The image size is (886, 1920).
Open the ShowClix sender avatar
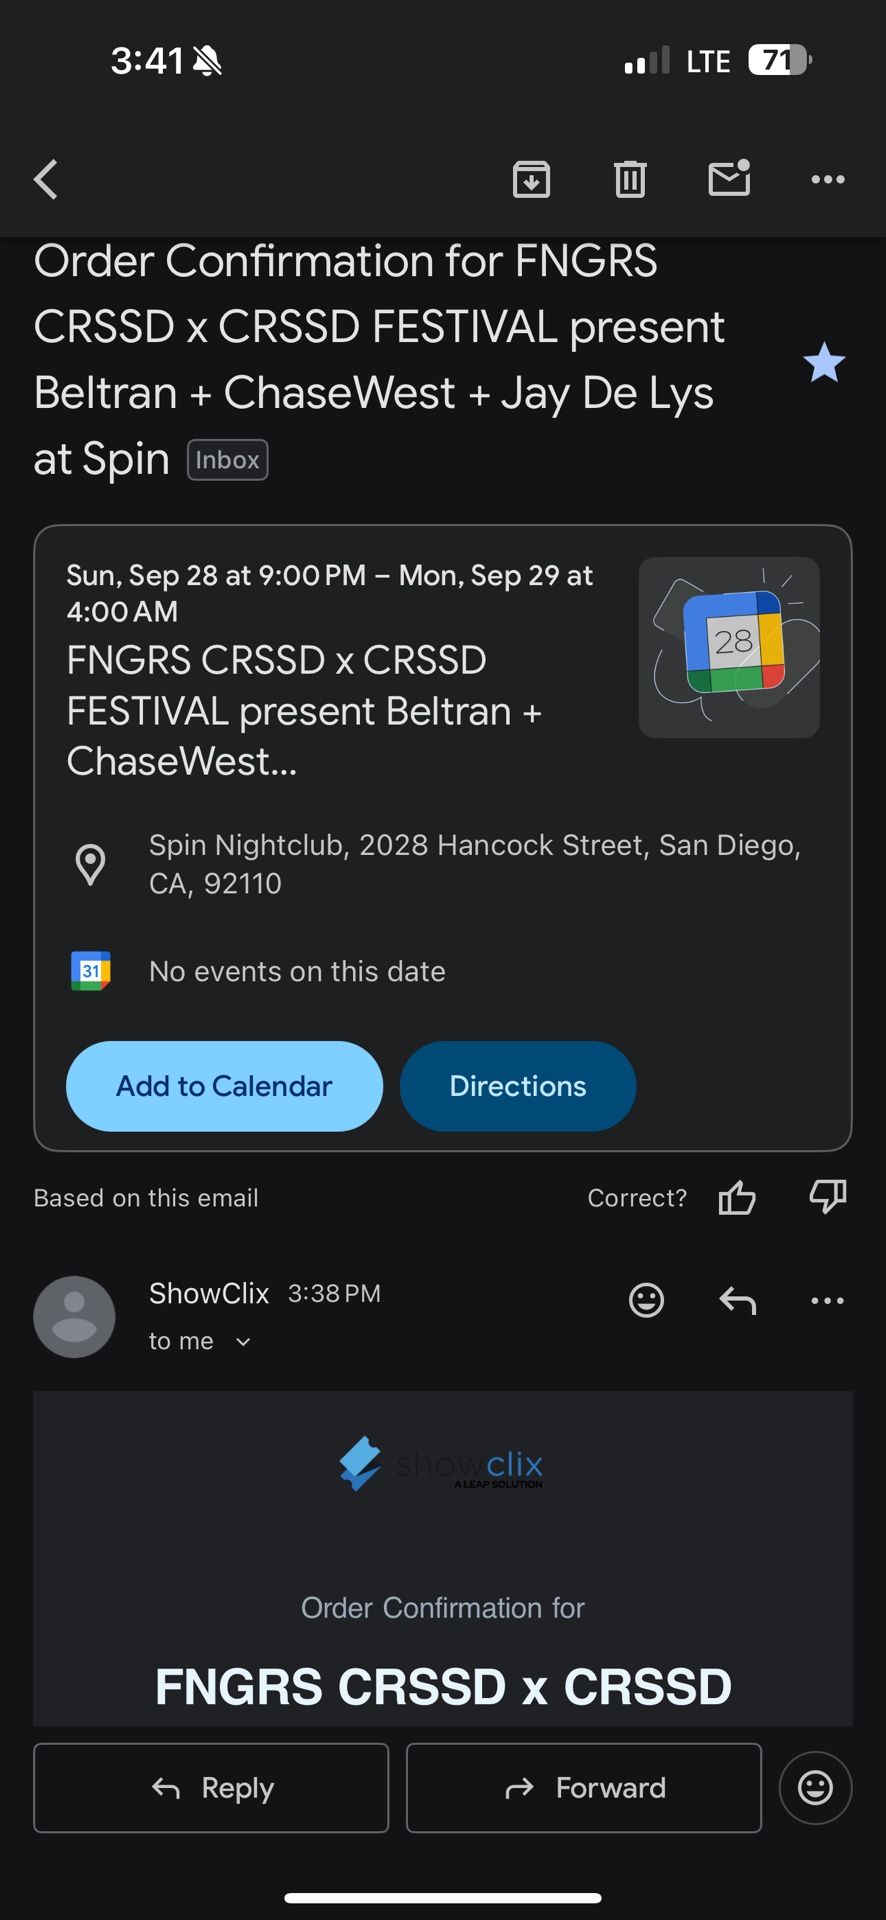point(74,1316)
